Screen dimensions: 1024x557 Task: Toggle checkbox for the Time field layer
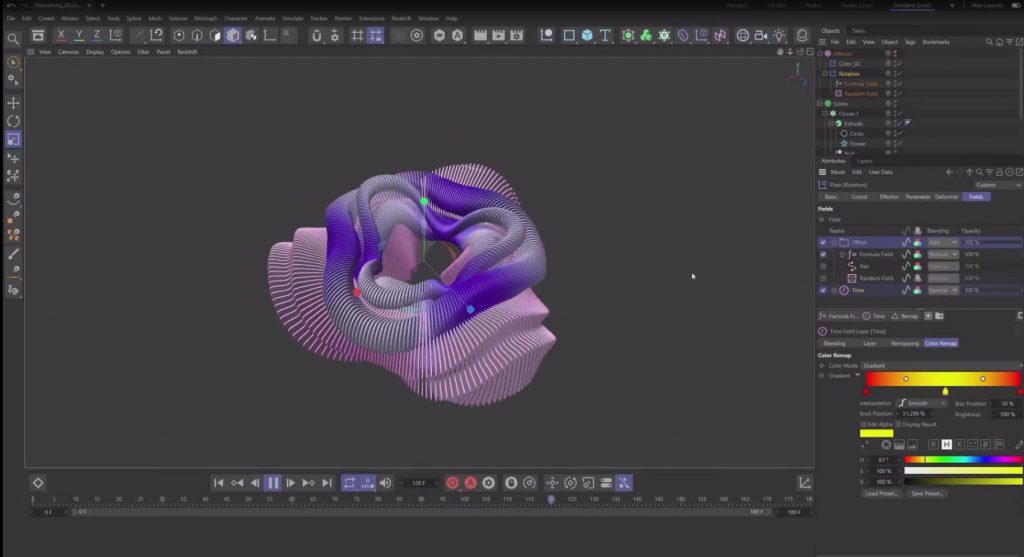[x=823, y=290]
